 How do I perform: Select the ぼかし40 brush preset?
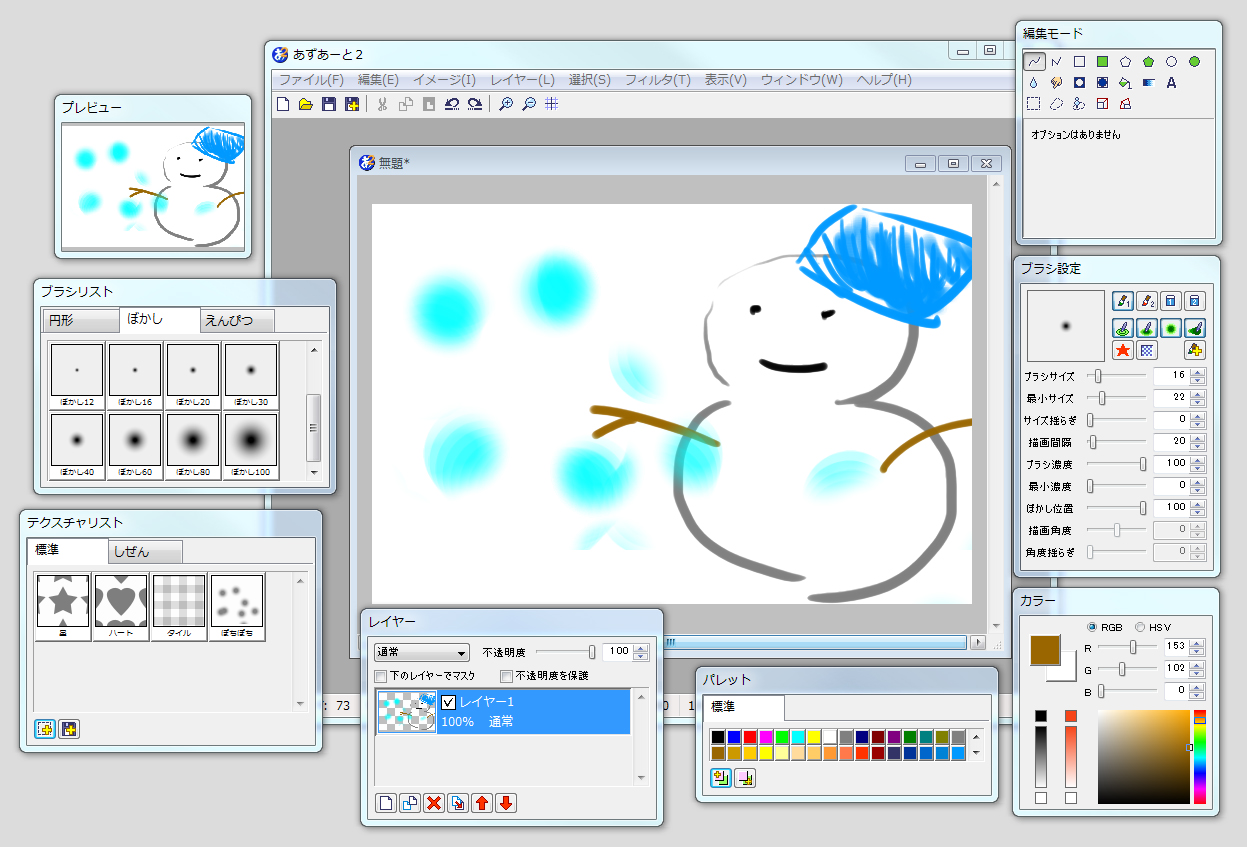(77, 444)
